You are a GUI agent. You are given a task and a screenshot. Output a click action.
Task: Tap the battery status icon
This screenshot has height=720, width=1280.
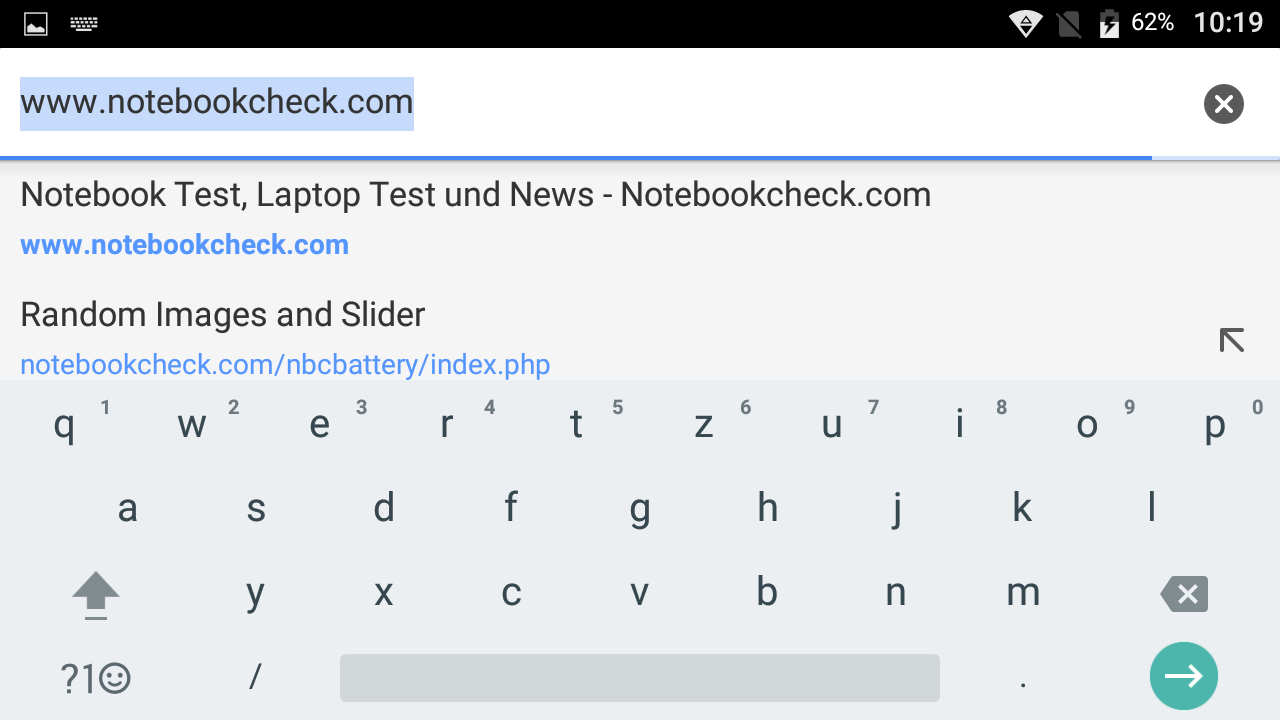(1108, 24)
